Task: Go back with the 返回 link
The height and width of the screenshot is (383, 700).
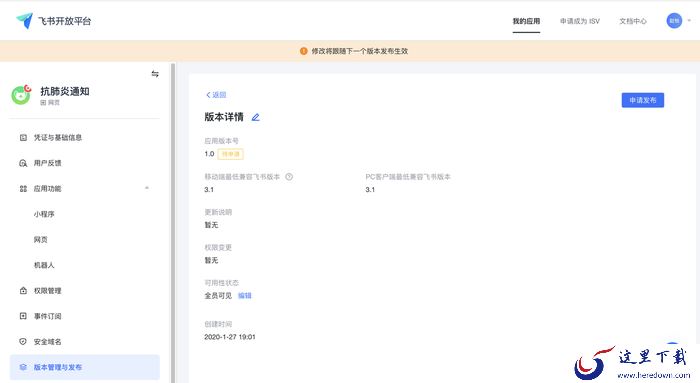Action: (216, 95)
